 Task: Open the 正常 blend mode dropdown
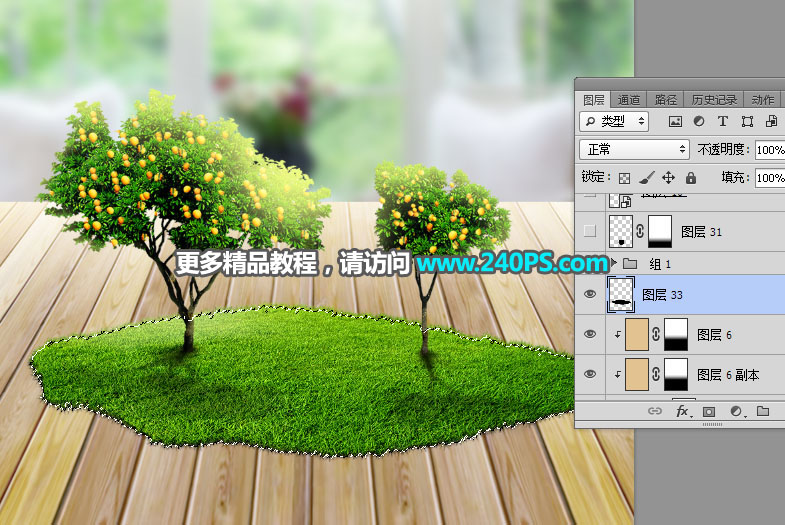[636, 149]
